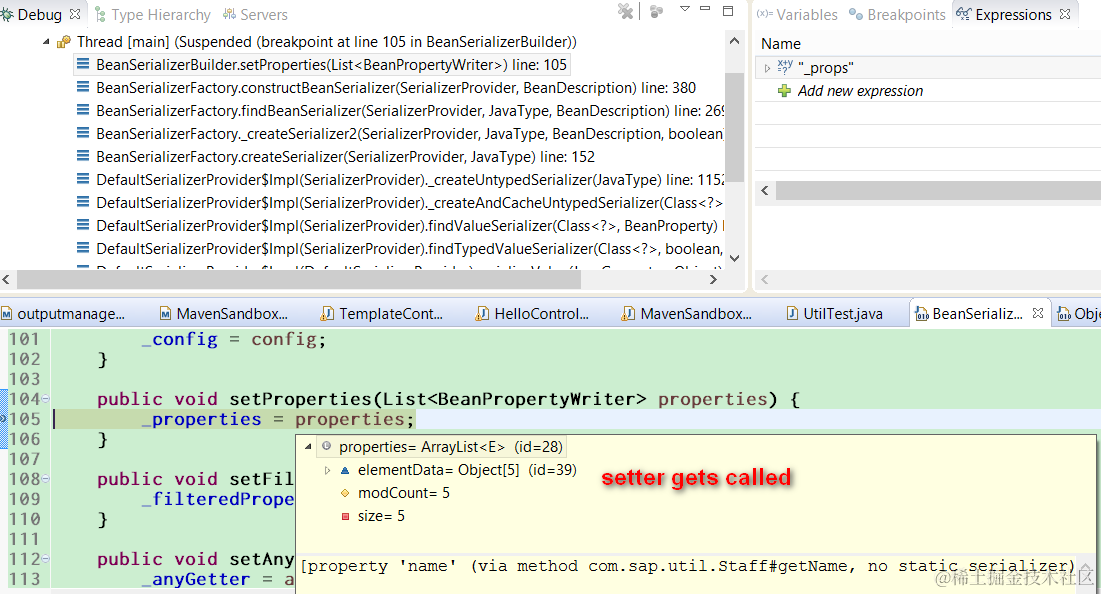Select modCount= 5 in the hover popup
Viewport: 1101px width, 594px height.
tap(404, 493)
